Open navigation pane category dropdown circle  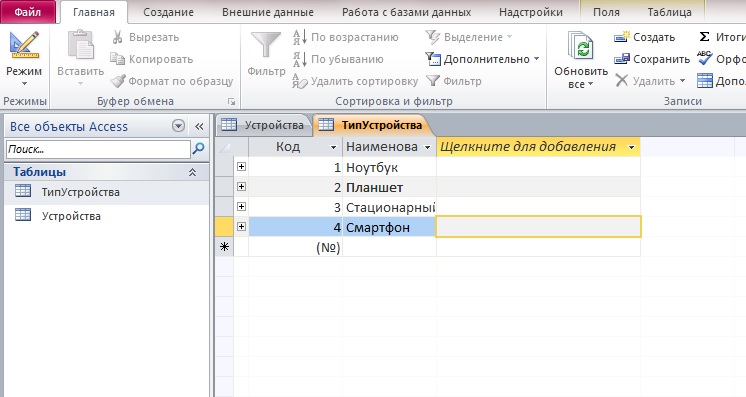pyautogui.click(x=178, y=126)
